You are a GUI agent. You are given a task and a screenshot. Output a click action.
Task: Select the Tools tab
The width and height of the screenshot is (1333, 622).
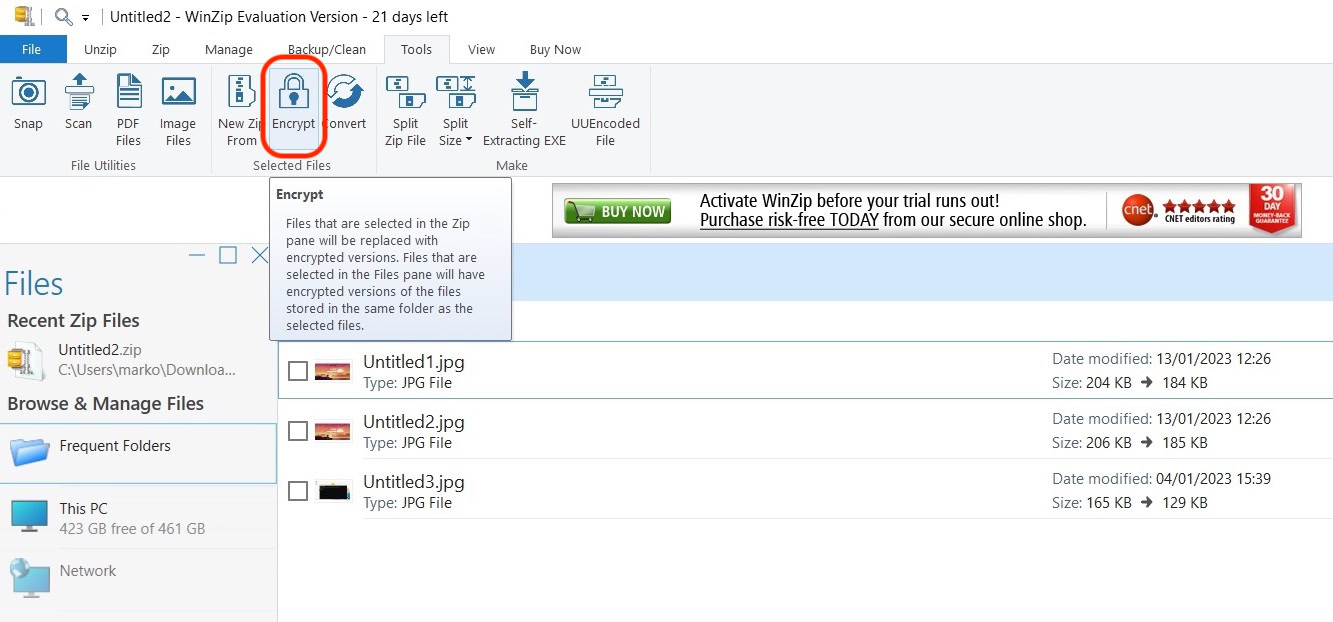click(x=416, y=49)
